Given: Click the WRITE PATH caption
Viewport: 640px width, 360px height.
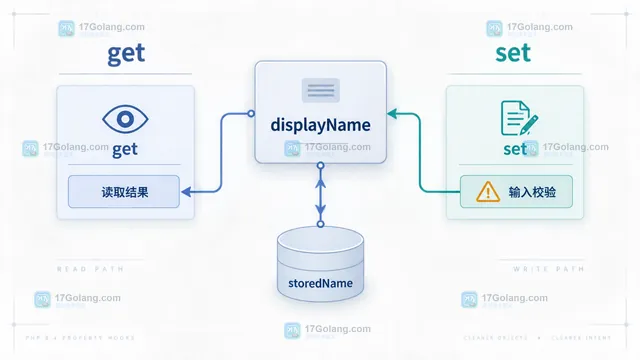Looking at the screenshot, I should tap(549, 269).
